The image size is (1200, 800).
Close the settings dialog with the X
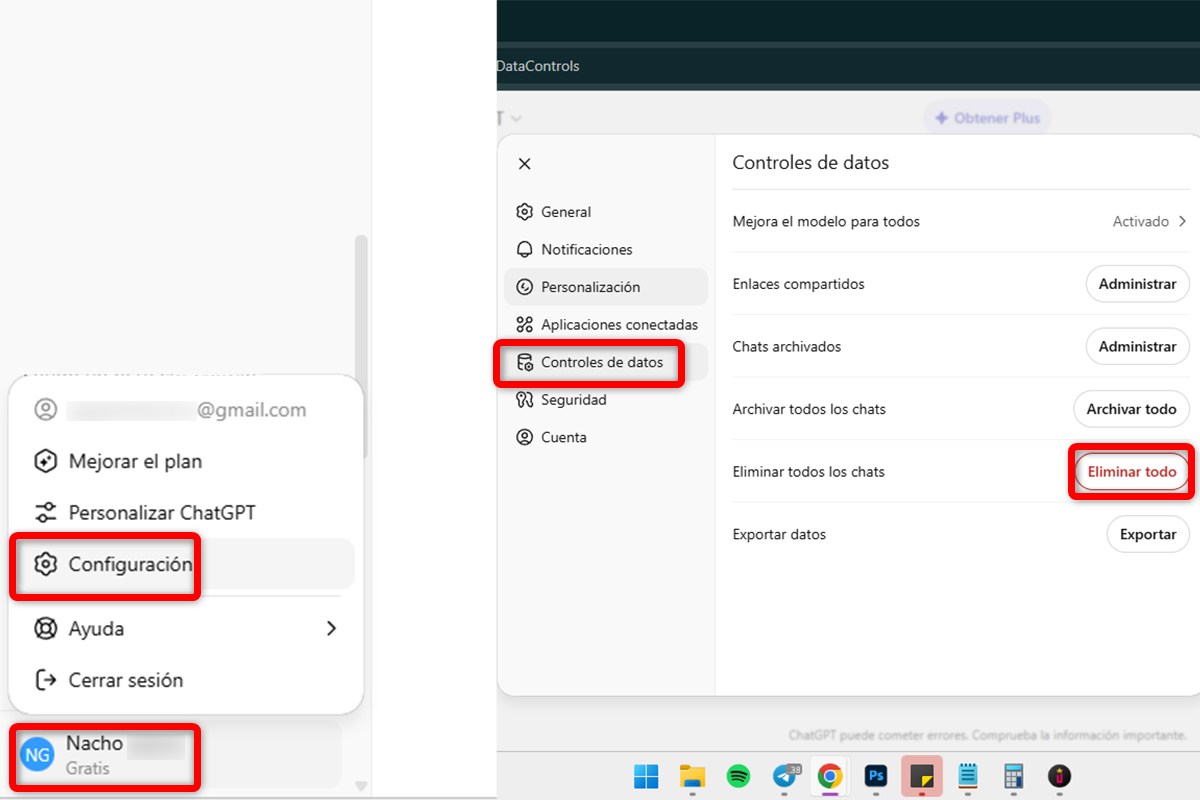[x=525, y=164]
